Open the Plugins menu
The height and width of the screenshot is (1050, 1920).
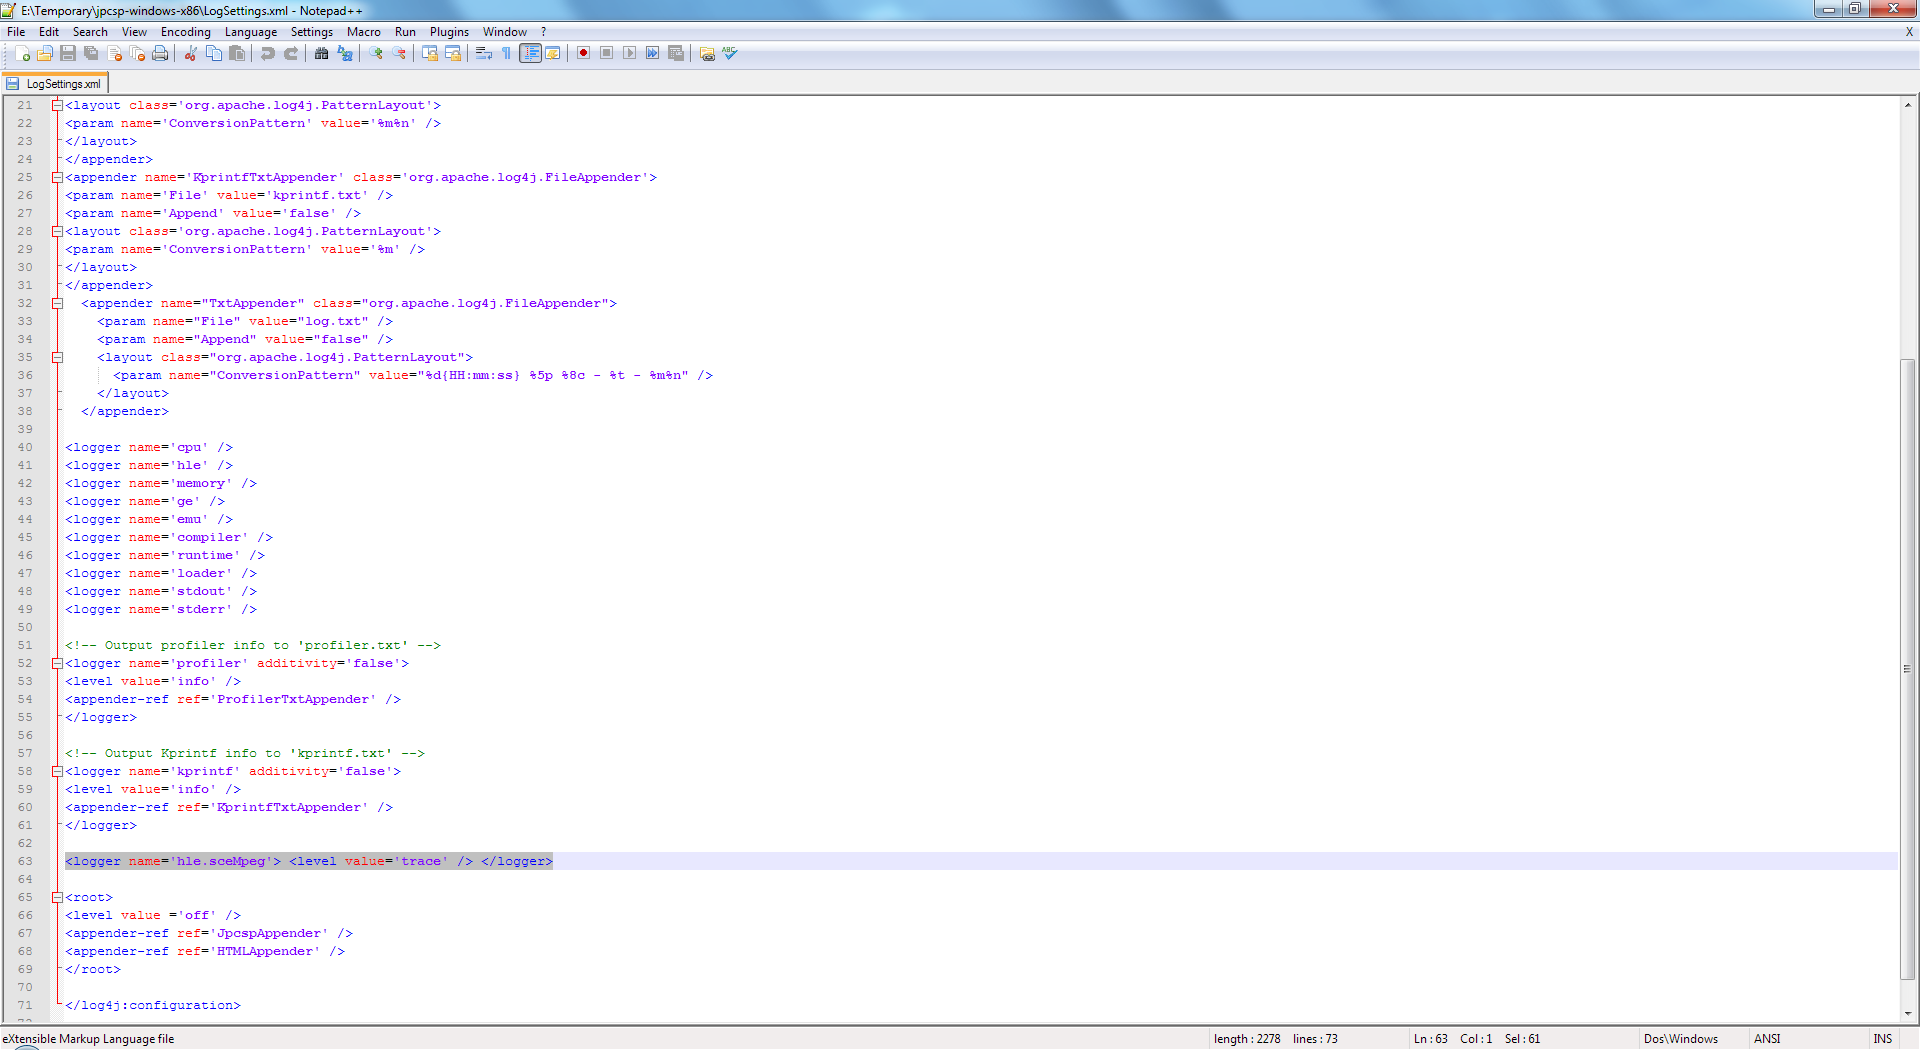(449, 32)
